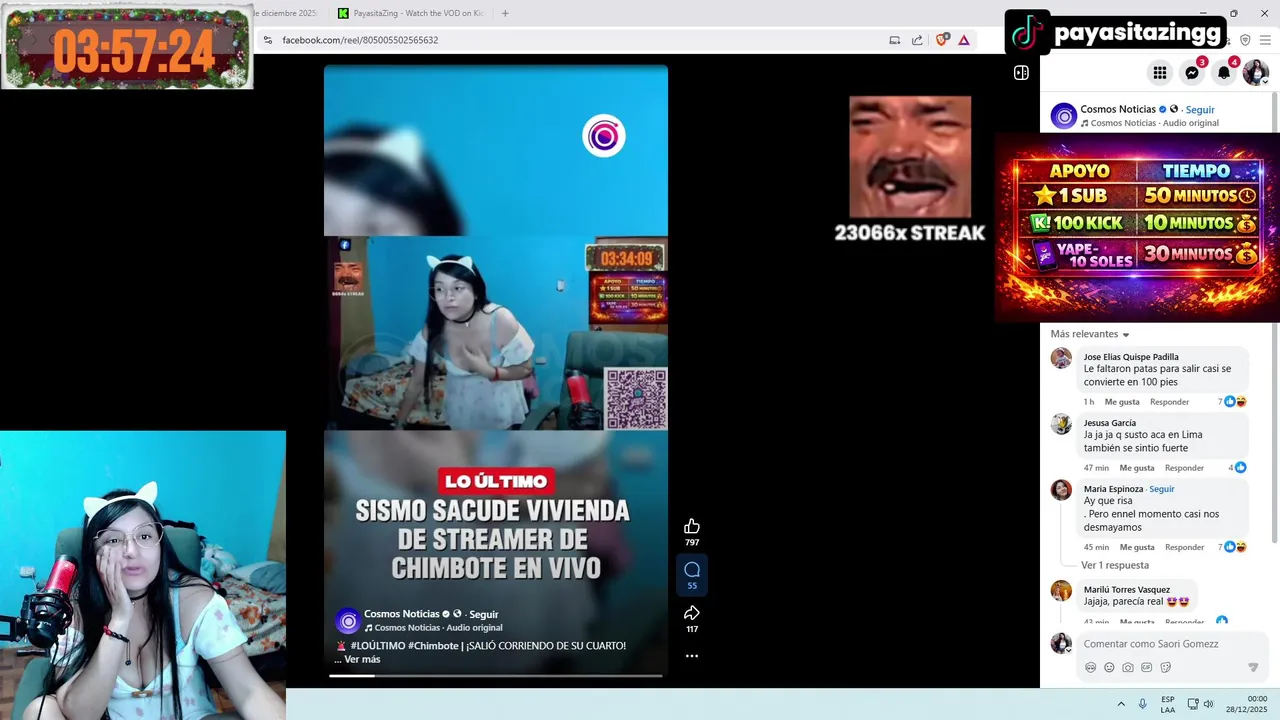
Task: Expand reel caption with 'Ver más'
Action: [362, 660]
